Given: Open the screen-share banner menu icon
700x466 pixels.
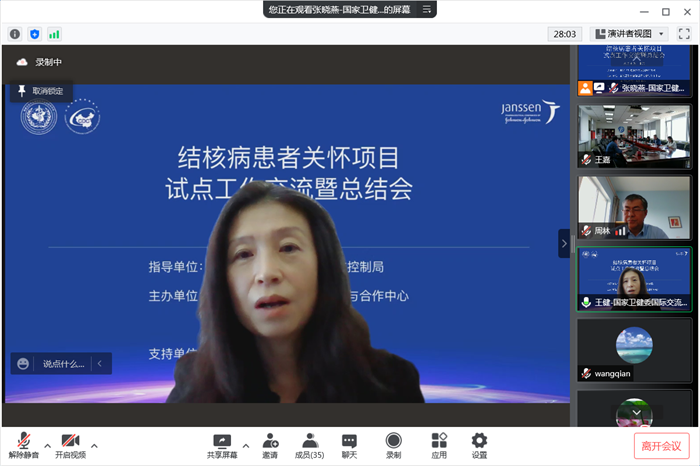Looking at the screenshot, I should click(x=427, y=9).
